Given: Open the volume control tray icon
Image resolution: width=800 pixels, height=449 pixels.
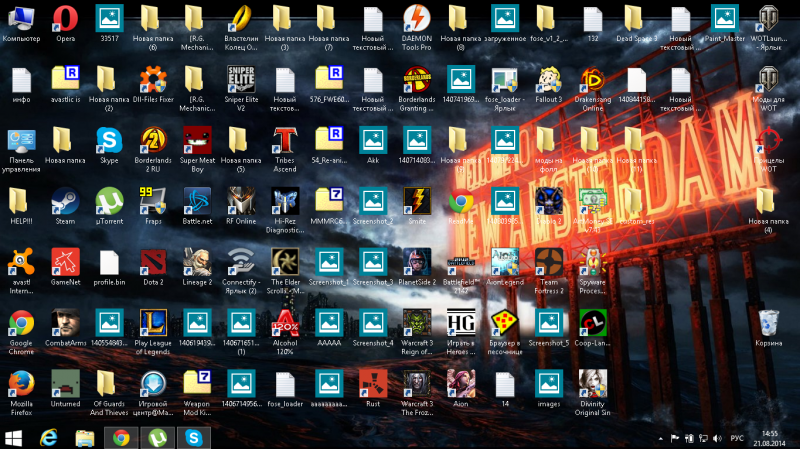Looking at the screenshot, I should pos(717,438).
